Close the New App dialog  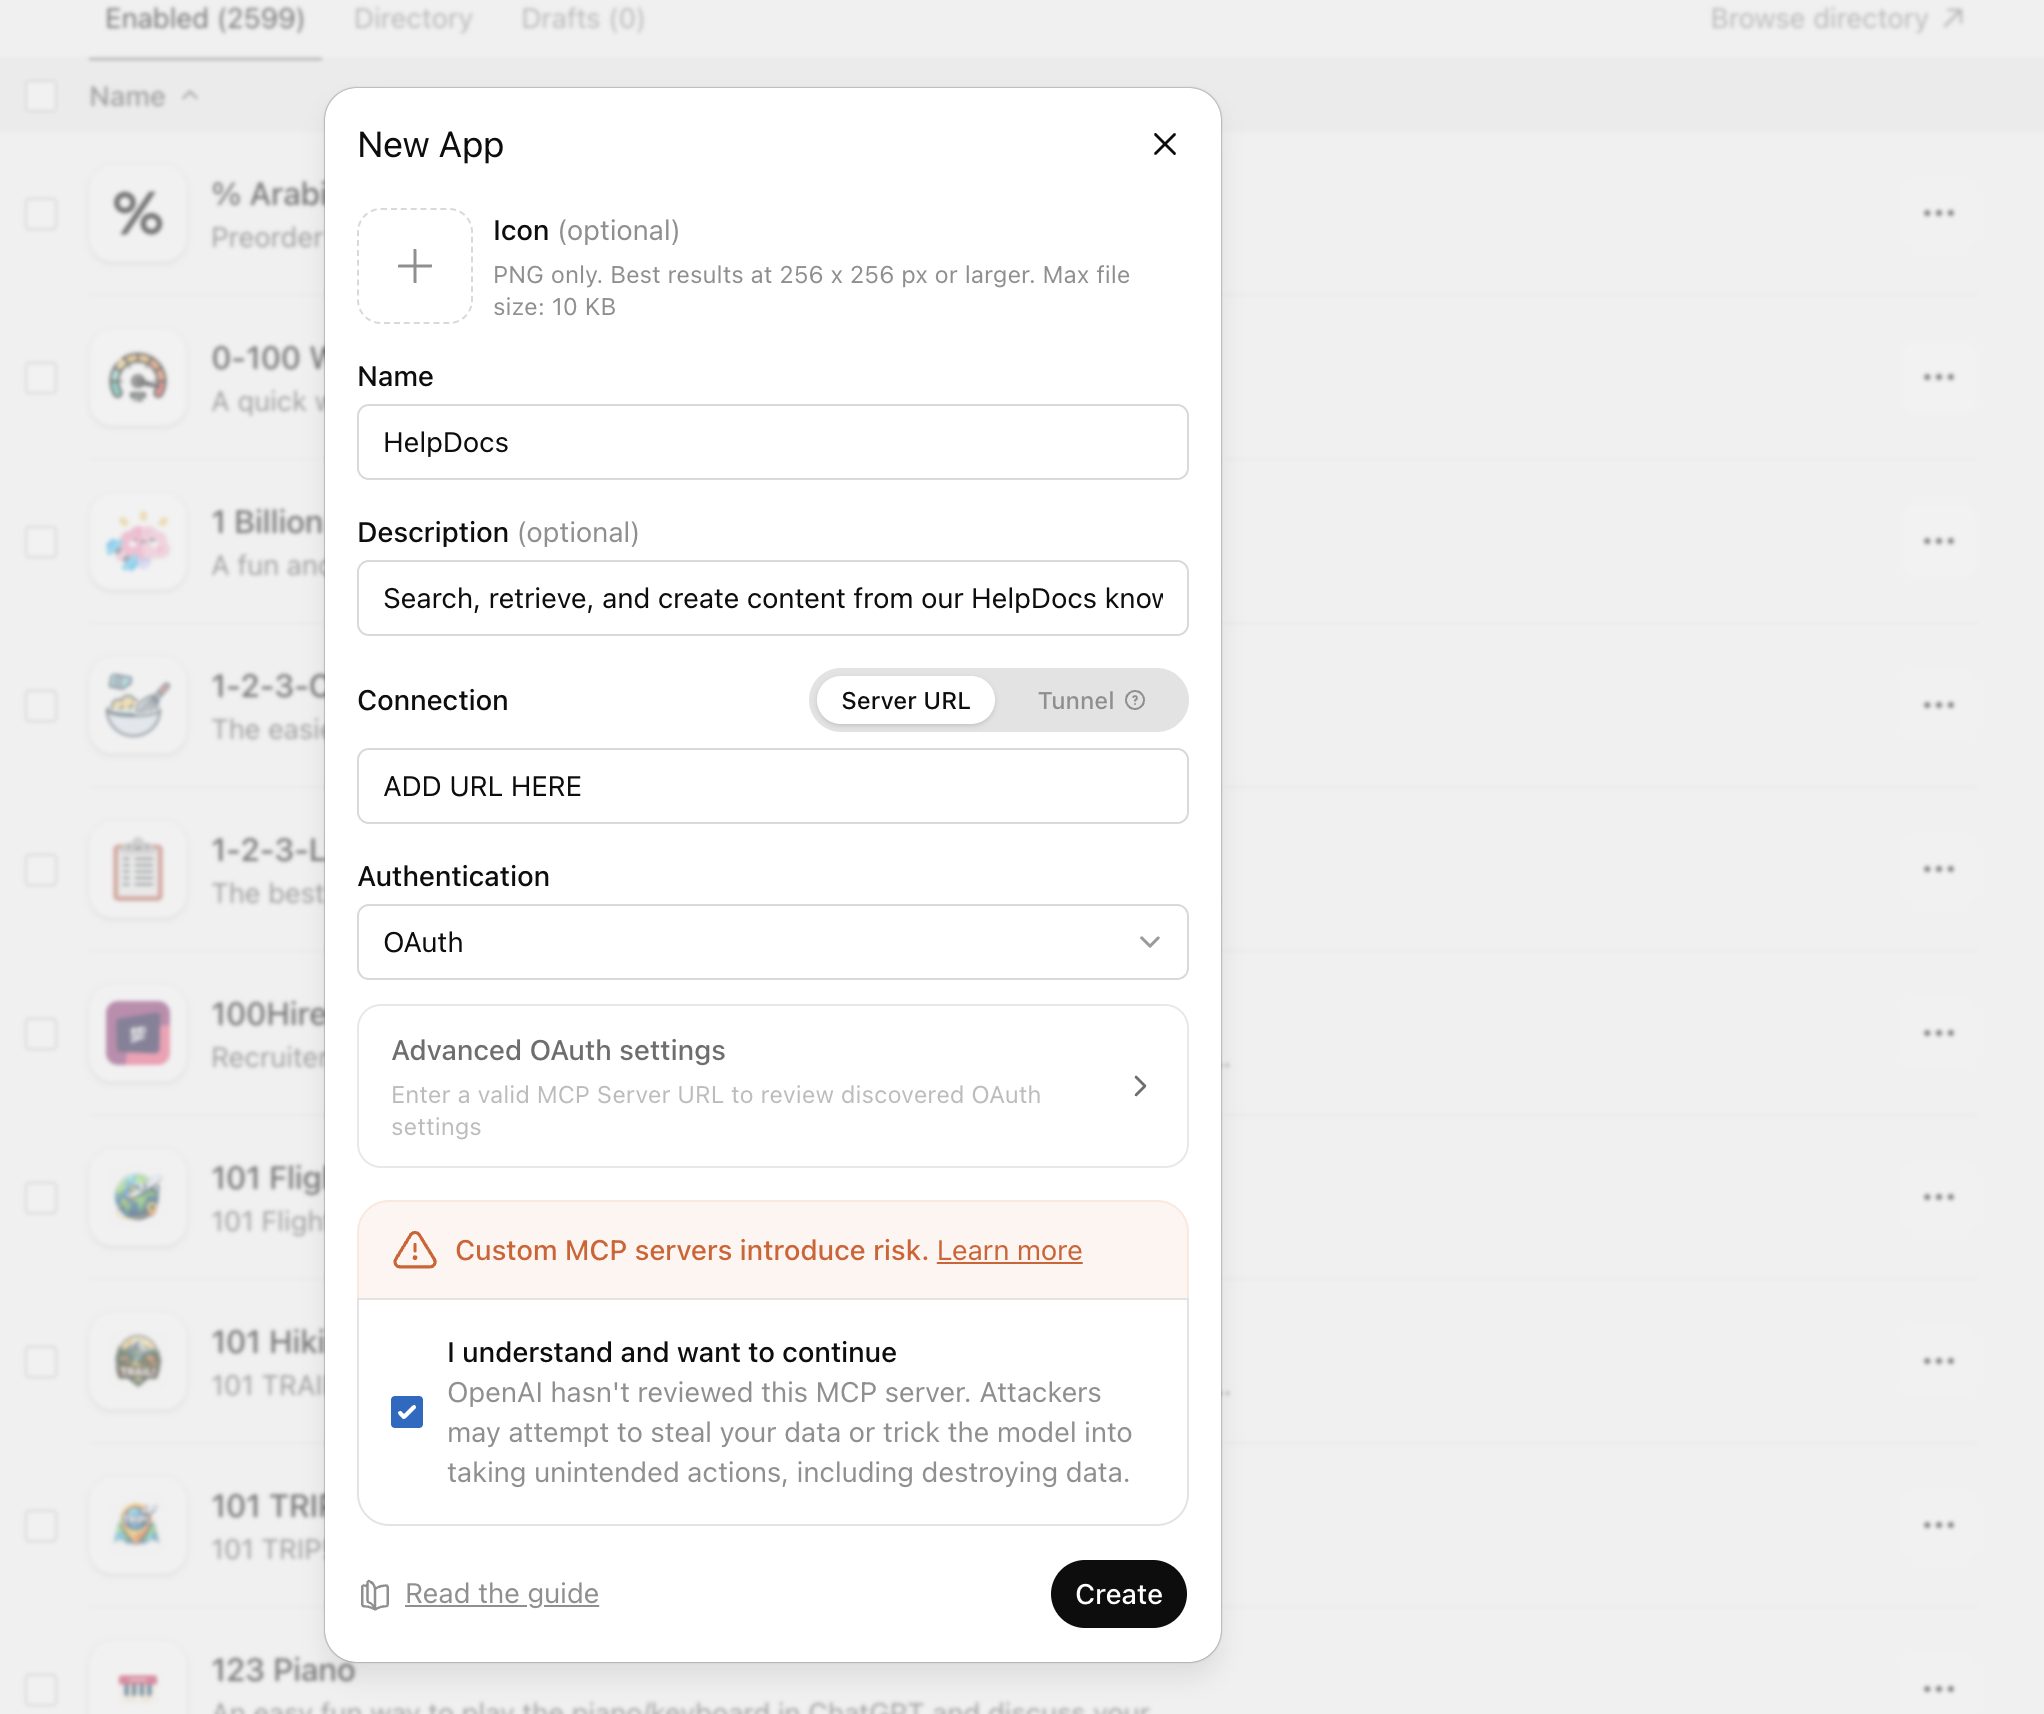(1164, 145)
